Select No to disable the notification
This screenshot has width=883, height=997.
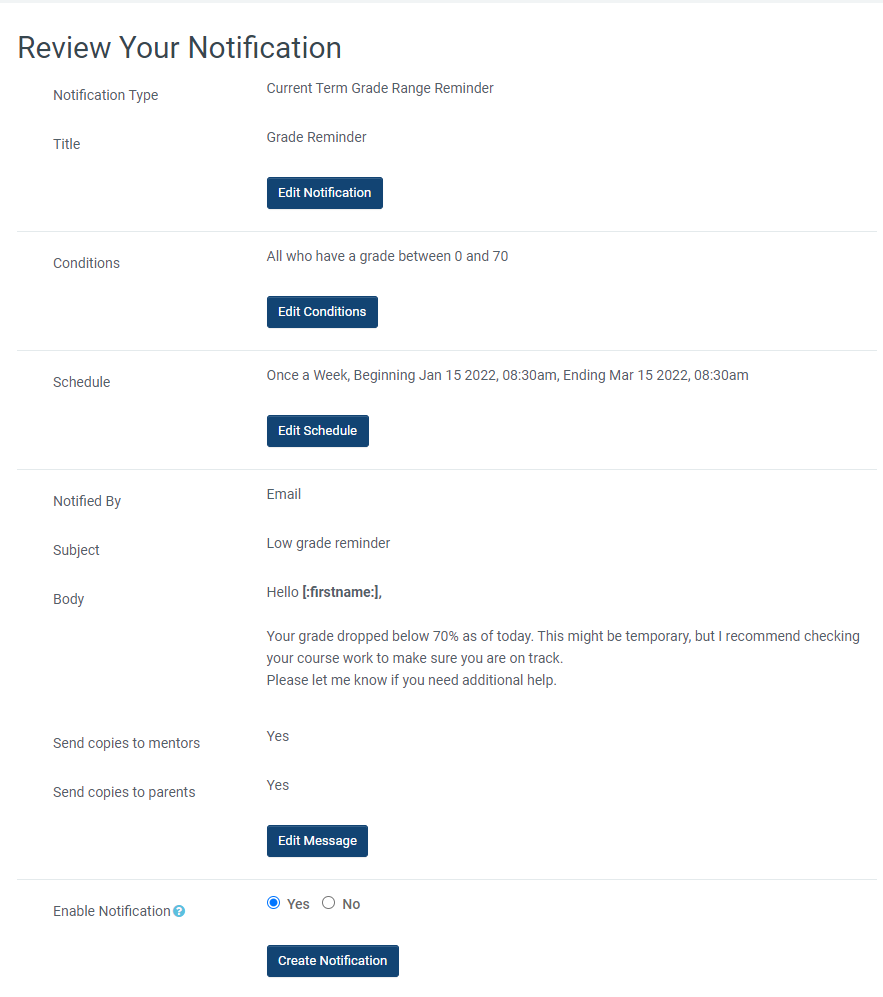point(328,903)
